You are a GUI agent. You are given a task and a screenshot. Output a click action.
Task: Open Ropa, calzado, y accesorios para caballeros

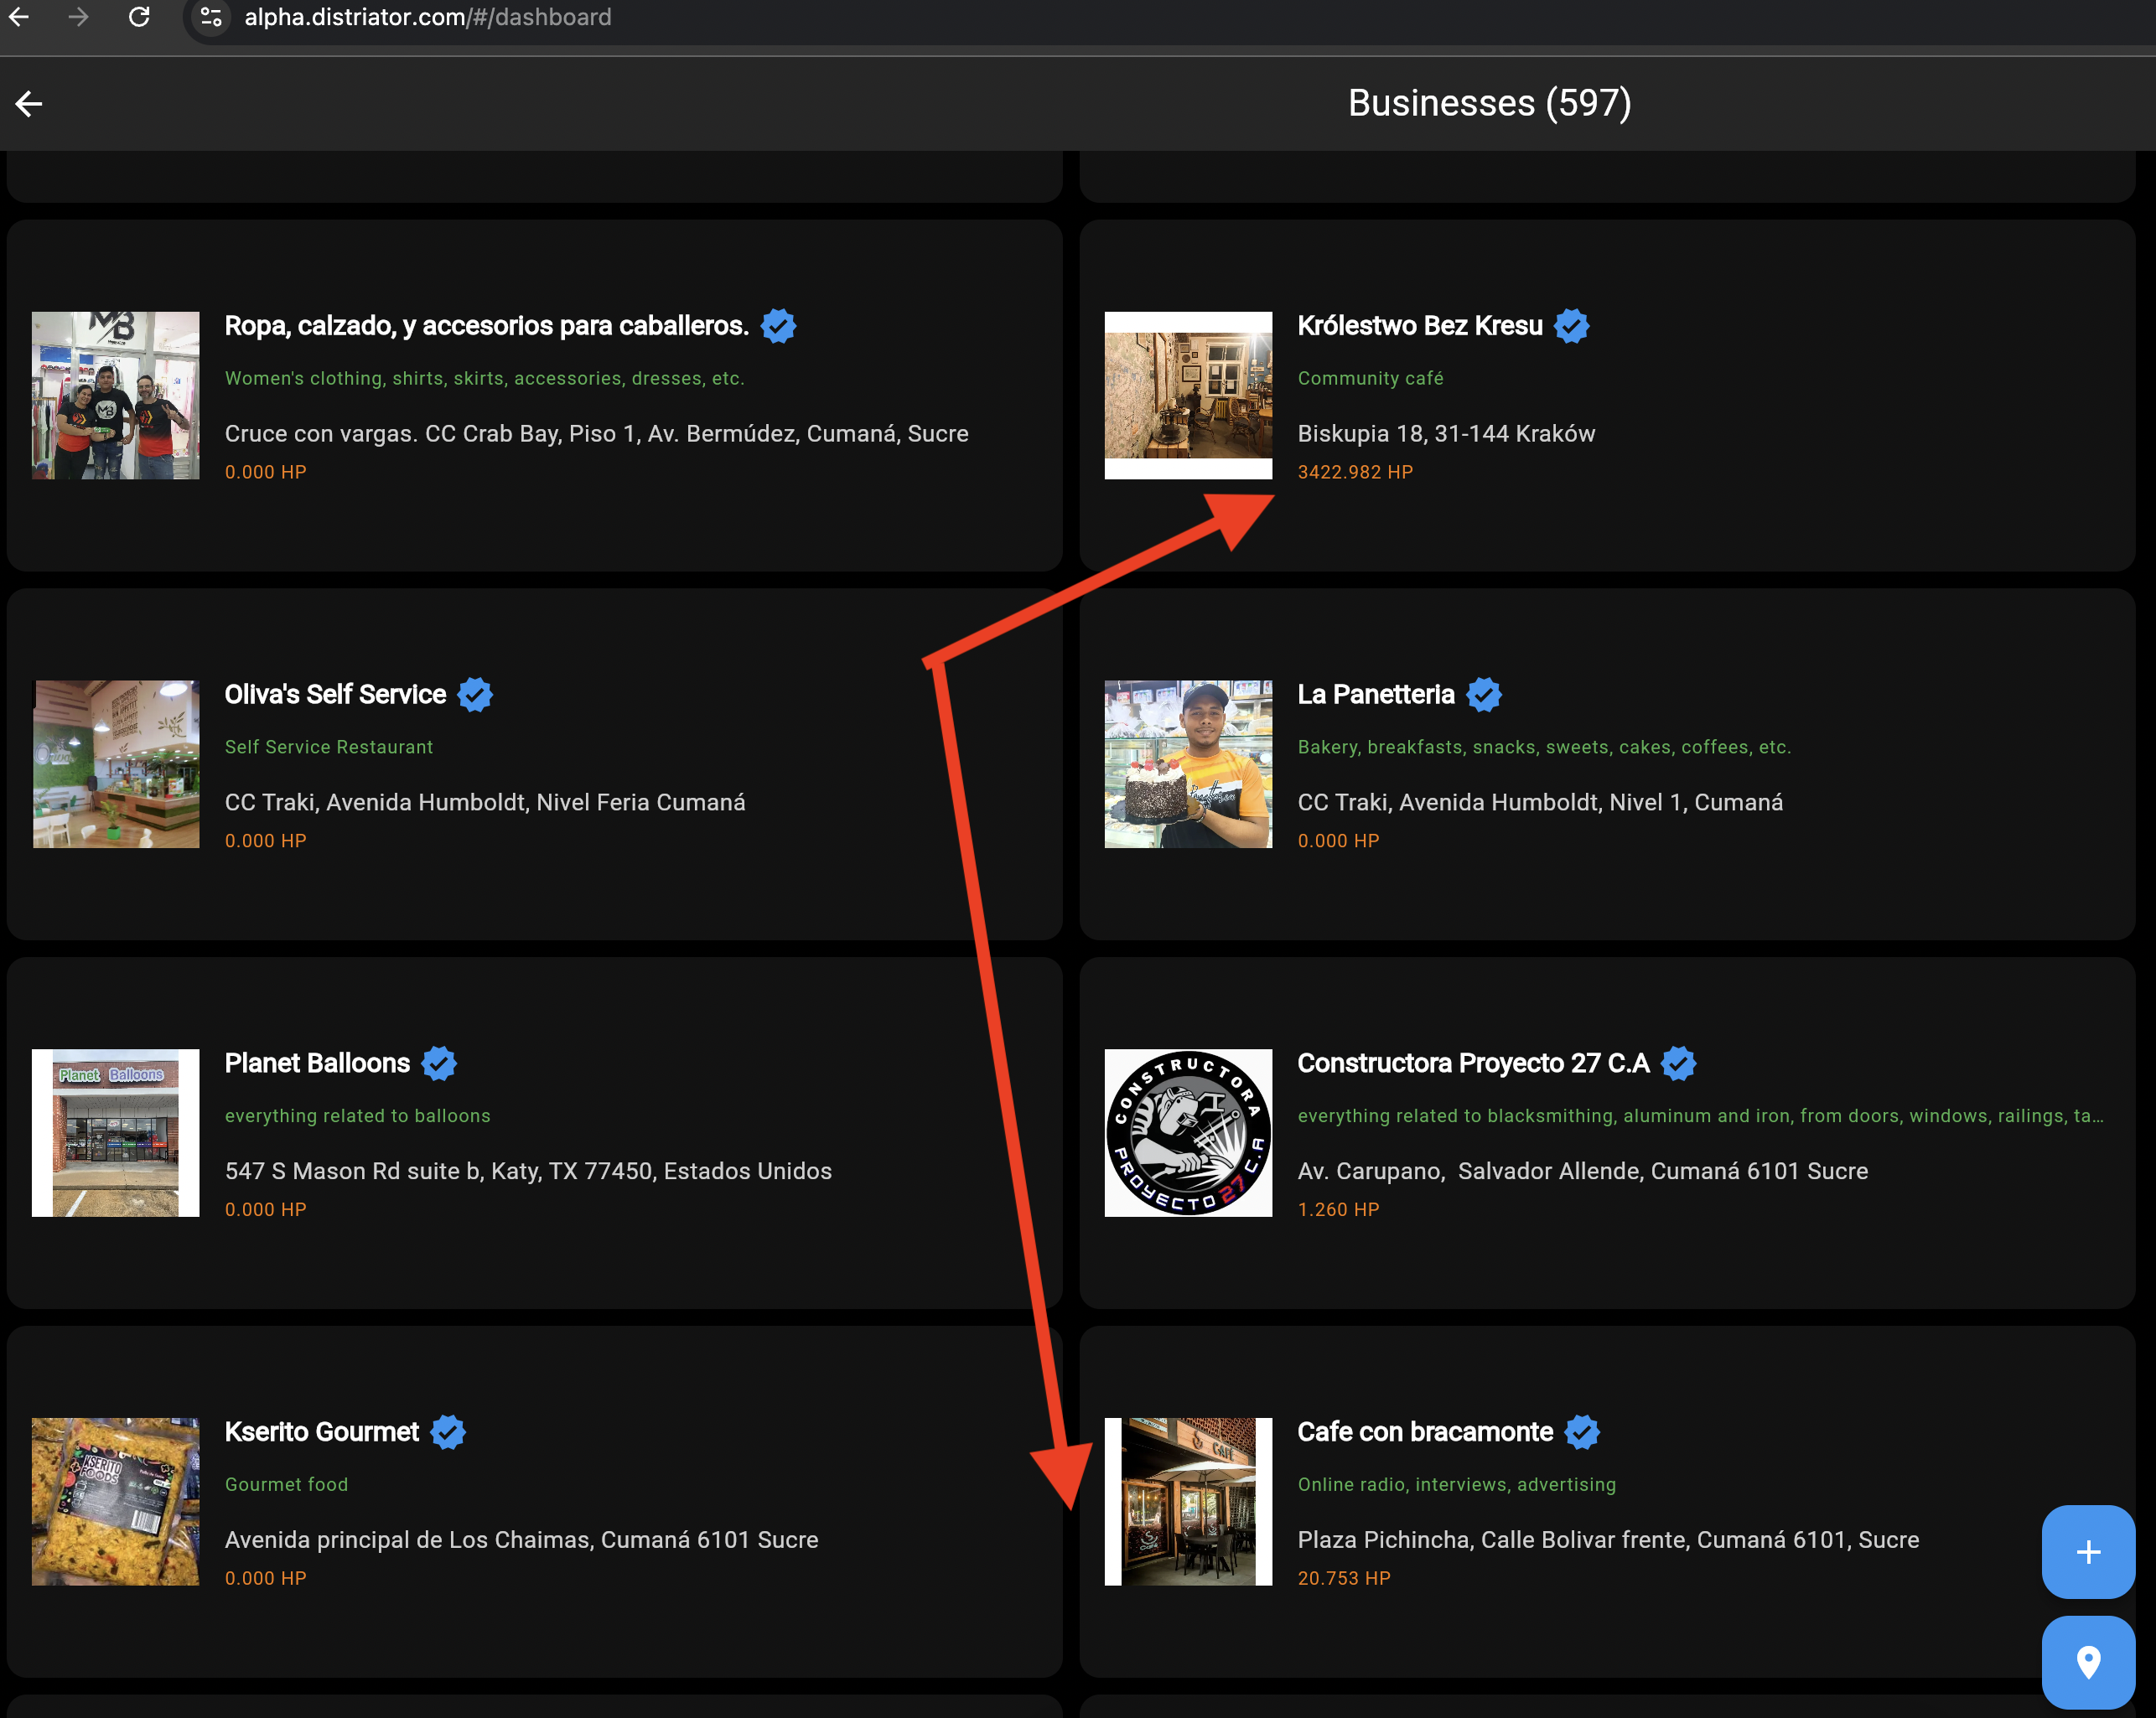[486, 326]
